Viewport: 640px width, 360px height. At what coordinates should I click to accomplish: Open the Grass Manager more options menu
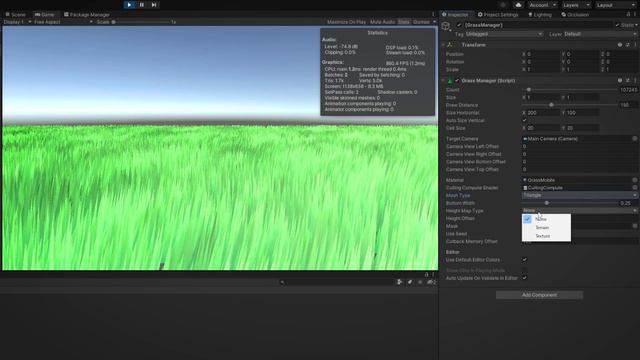[636, 81]
